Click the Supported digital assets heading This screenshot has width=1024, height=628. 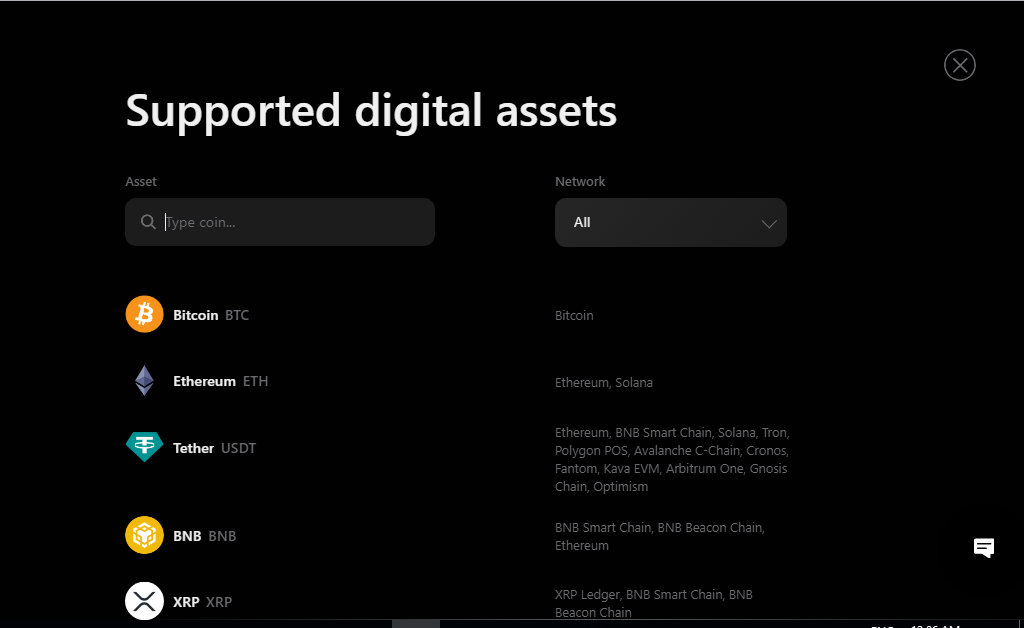[371, 111]
